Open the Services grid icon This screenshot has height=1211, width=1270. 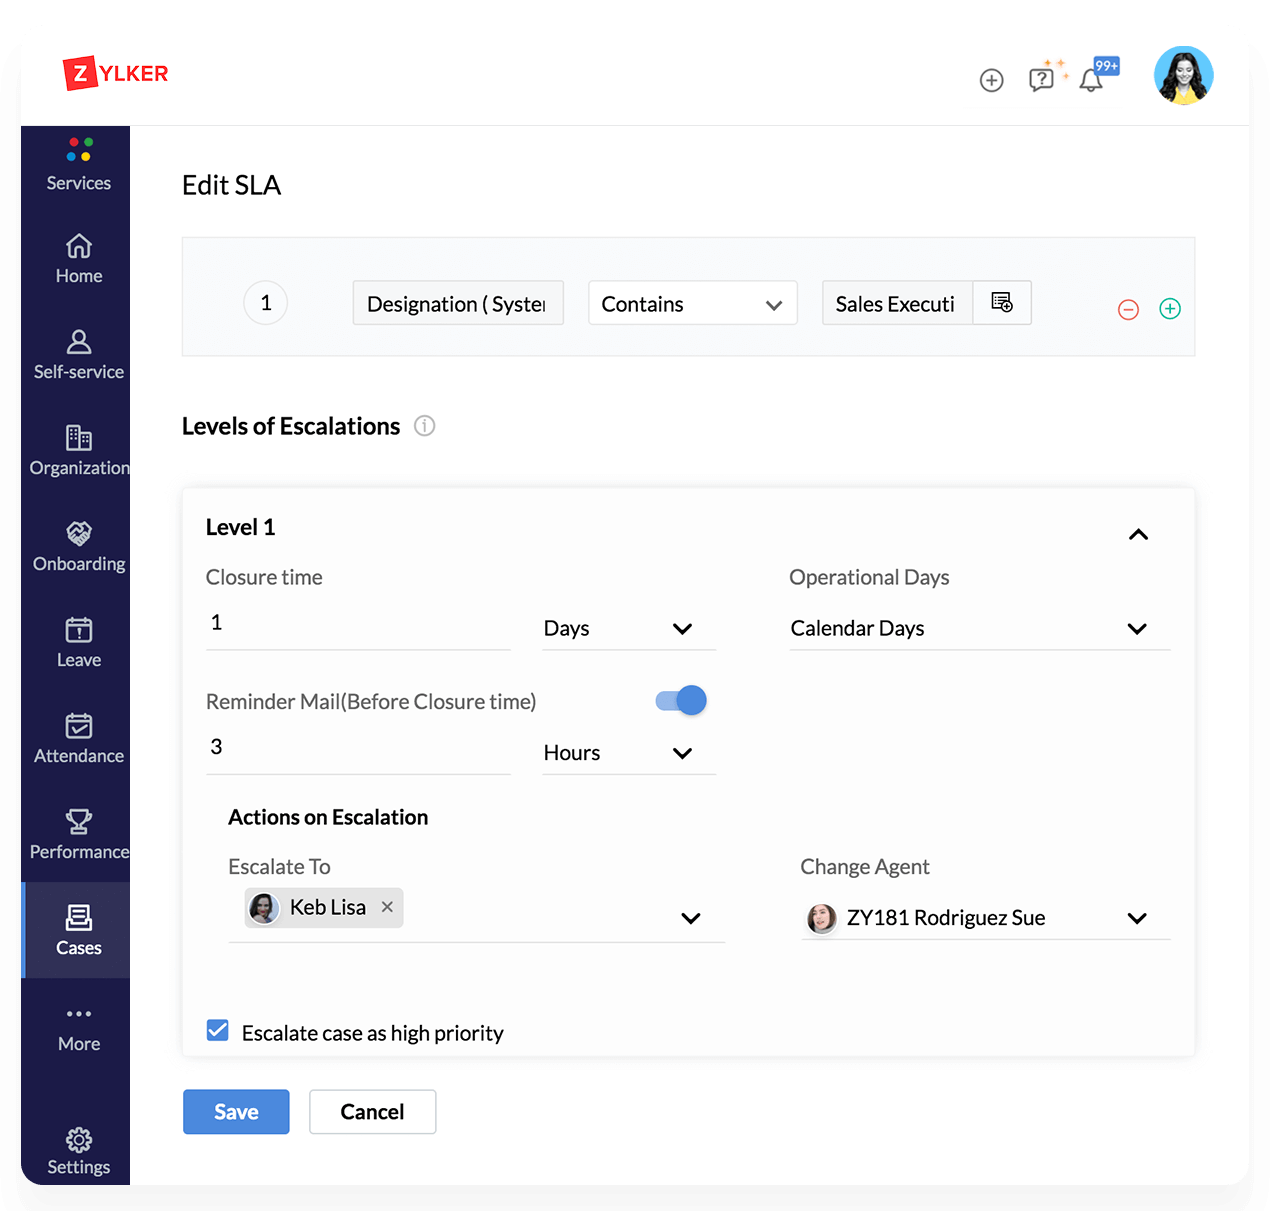(79, 150)
